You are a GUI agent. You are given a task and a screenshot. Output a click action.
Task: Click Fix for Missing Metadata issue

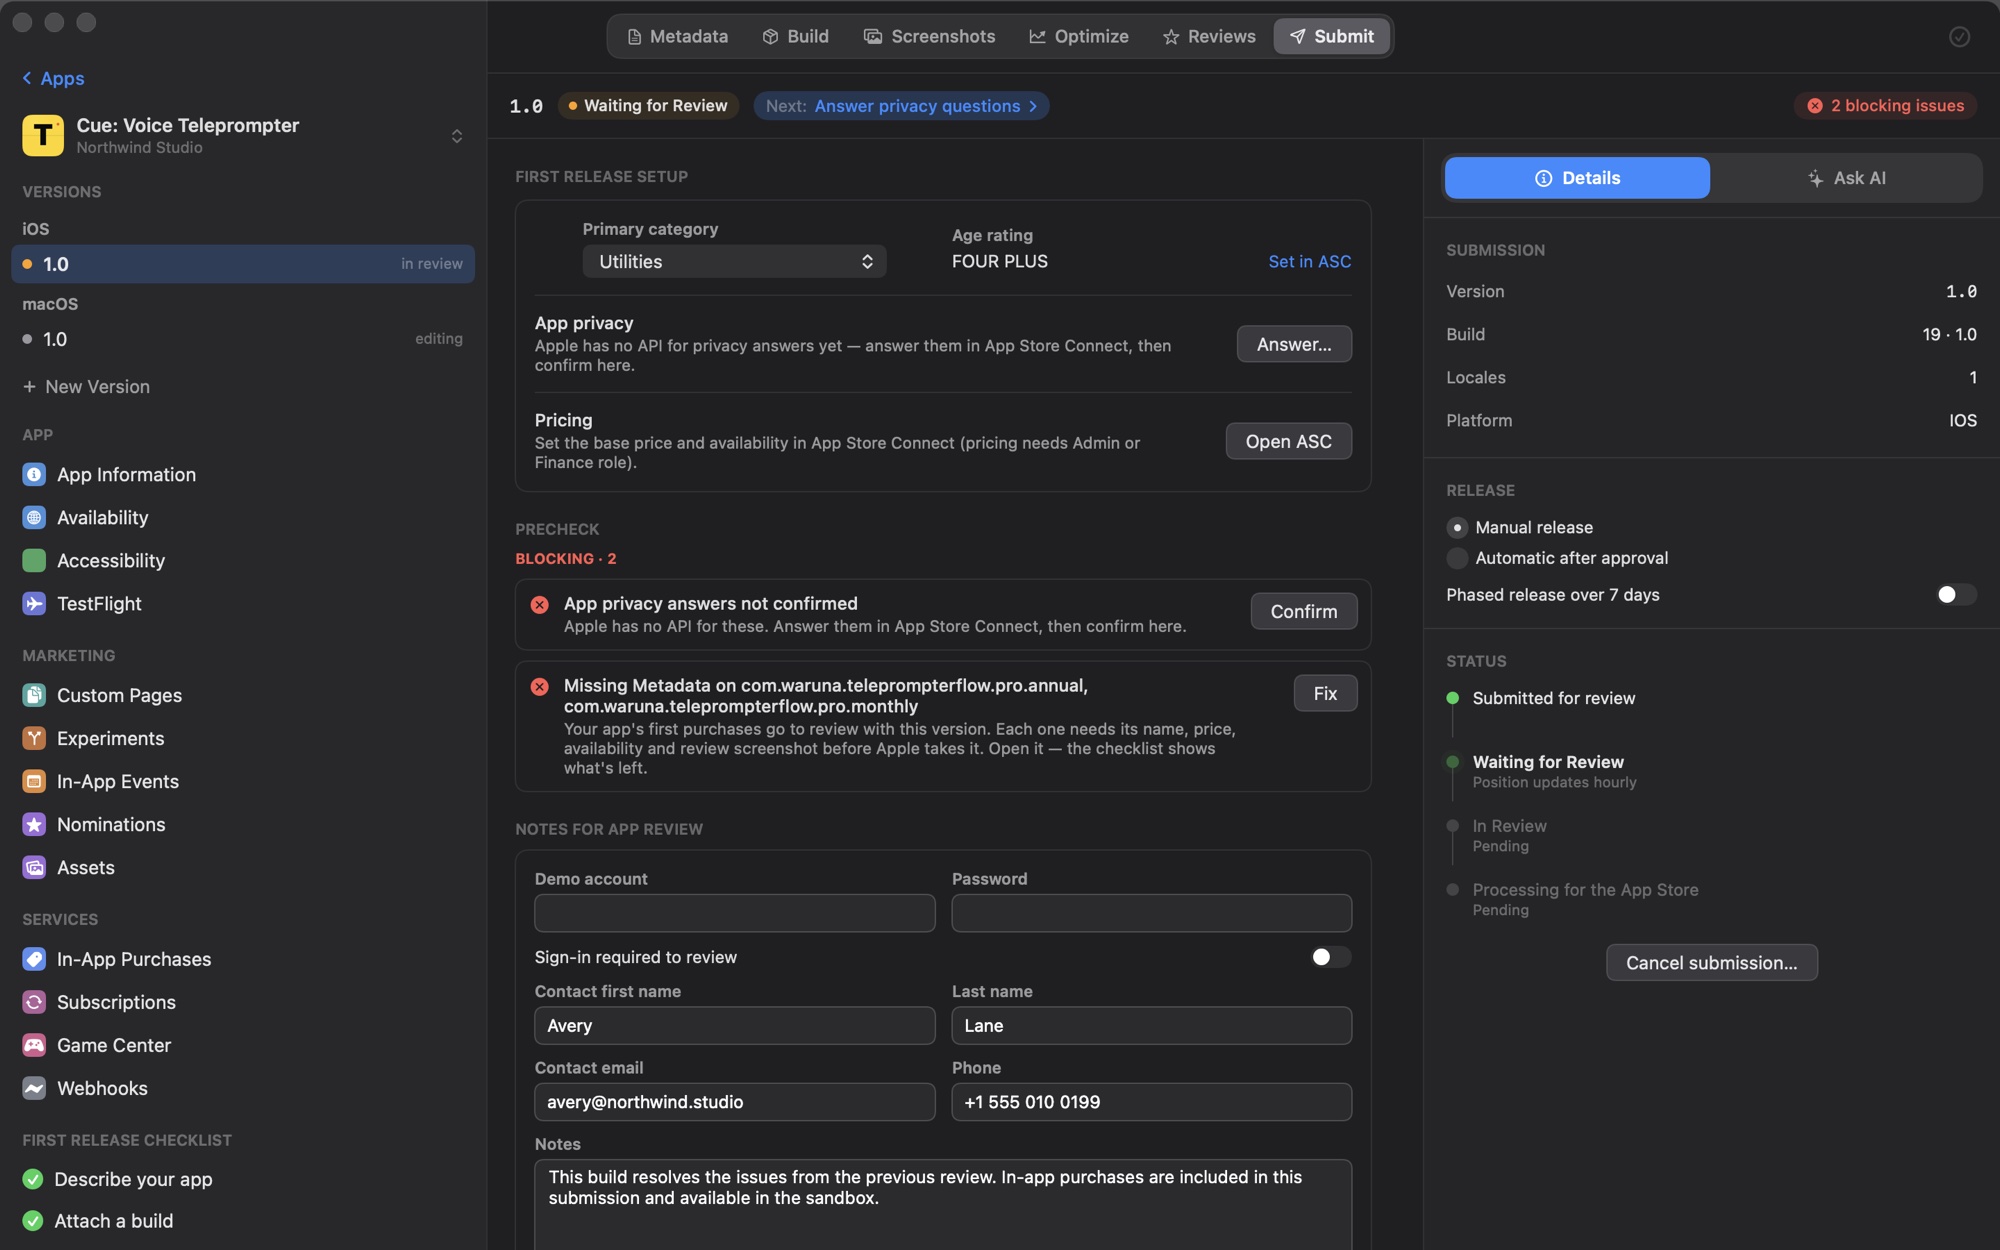[1325, 693]
